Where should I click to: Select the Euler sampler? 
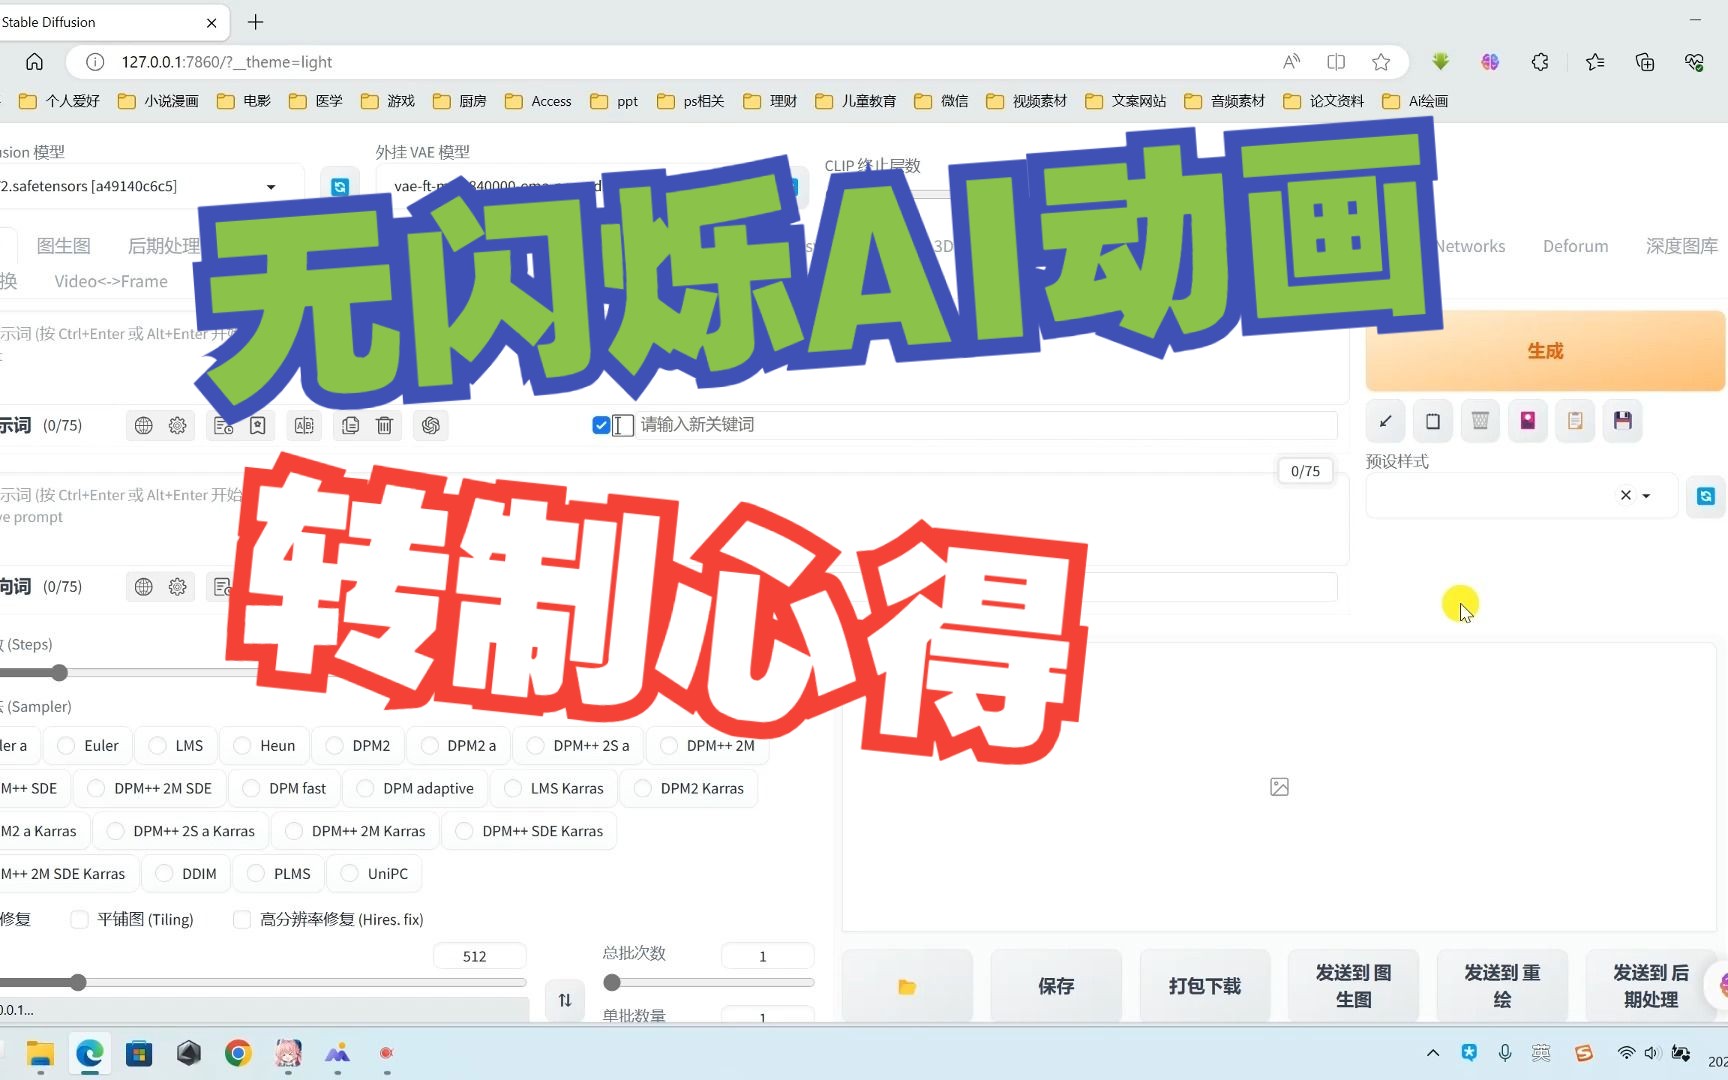(88, 746)
